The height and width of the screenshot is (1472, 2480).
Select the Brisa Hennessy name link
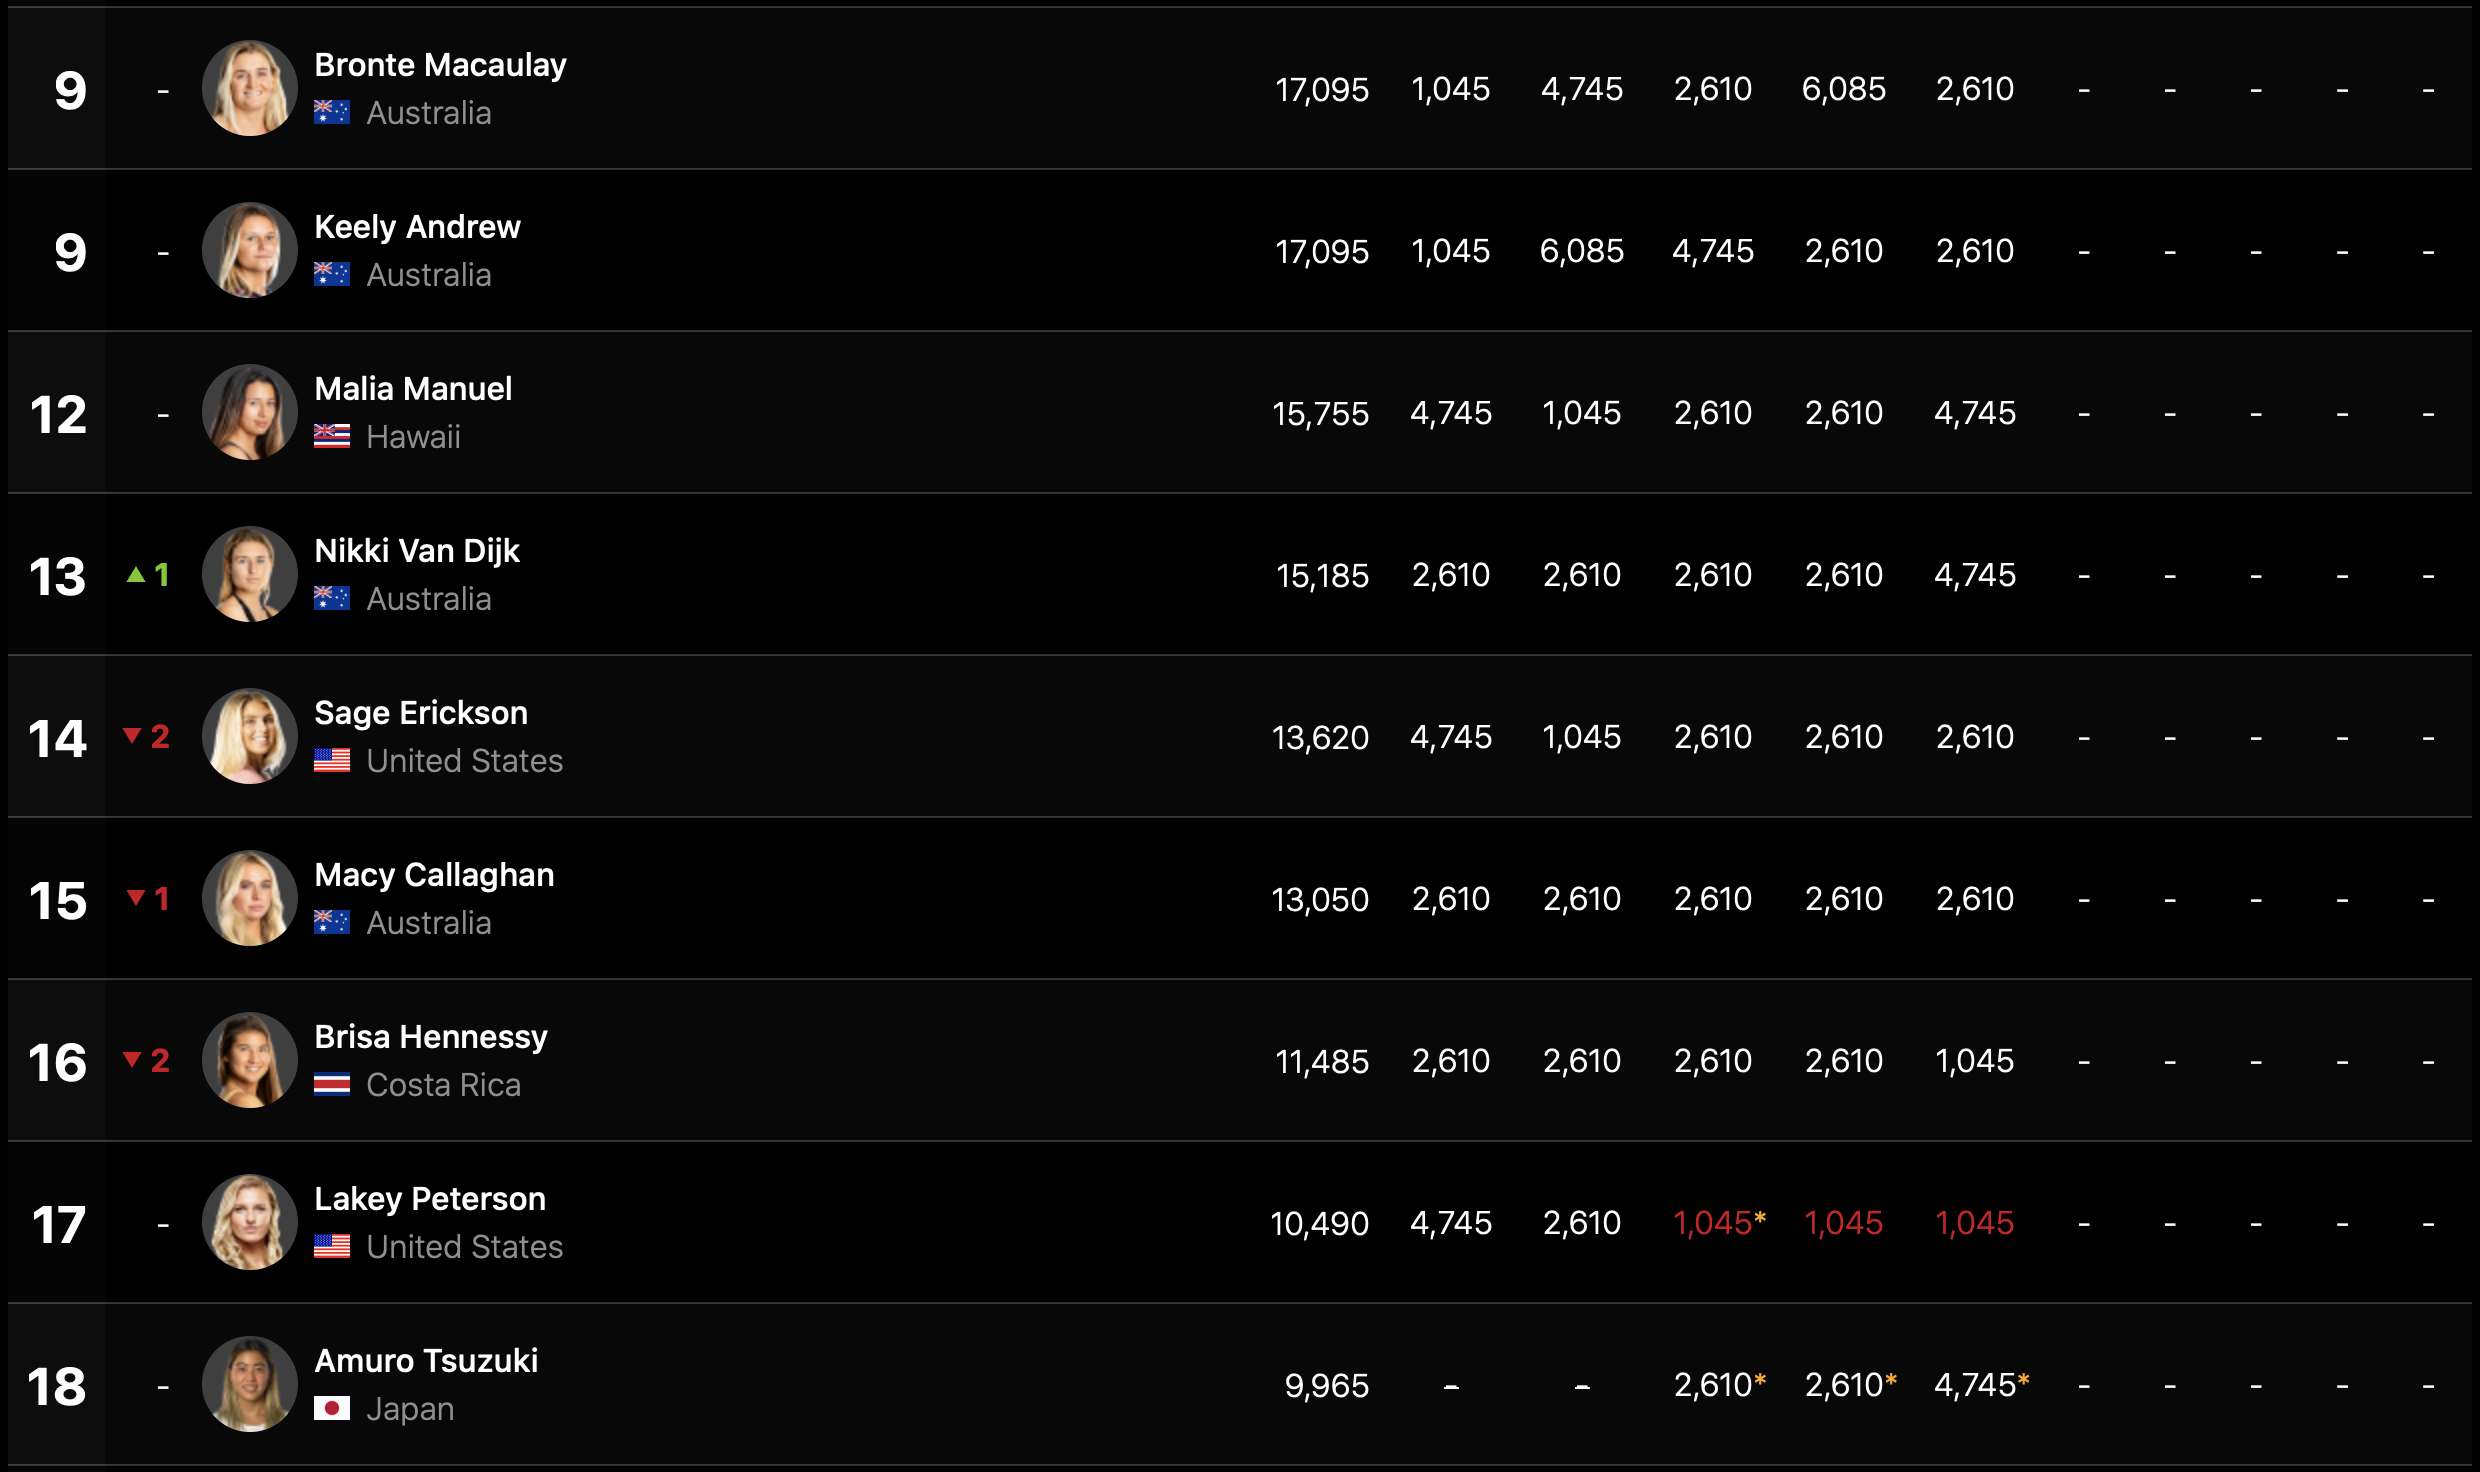(431, 1036)
